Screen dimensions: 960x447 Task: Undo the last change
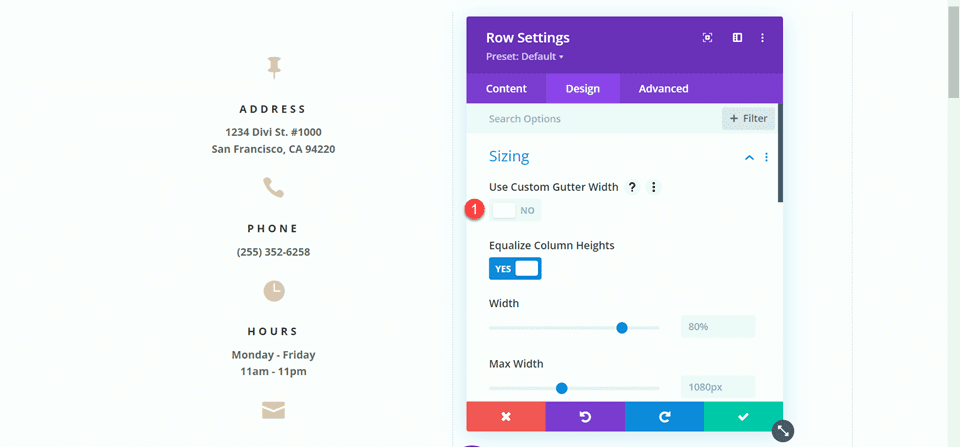click(585, 416)
